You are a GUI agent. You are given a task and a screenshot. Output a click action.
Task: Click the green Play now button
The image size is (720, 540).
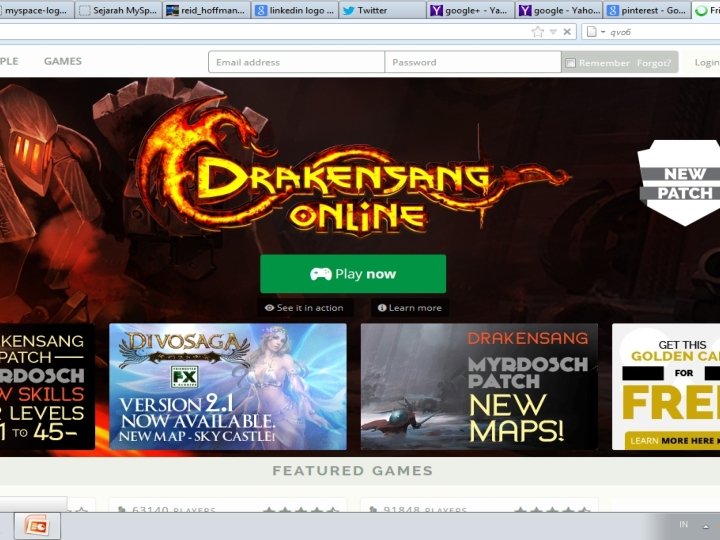pos(353,274)
